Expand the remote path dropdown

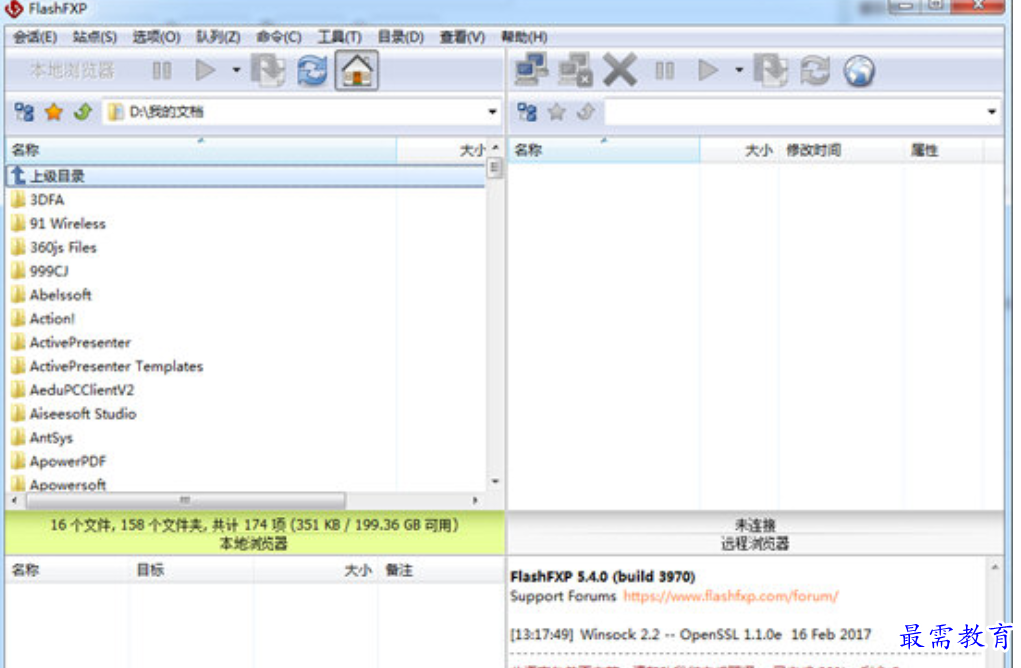click(x=992, y=112)
